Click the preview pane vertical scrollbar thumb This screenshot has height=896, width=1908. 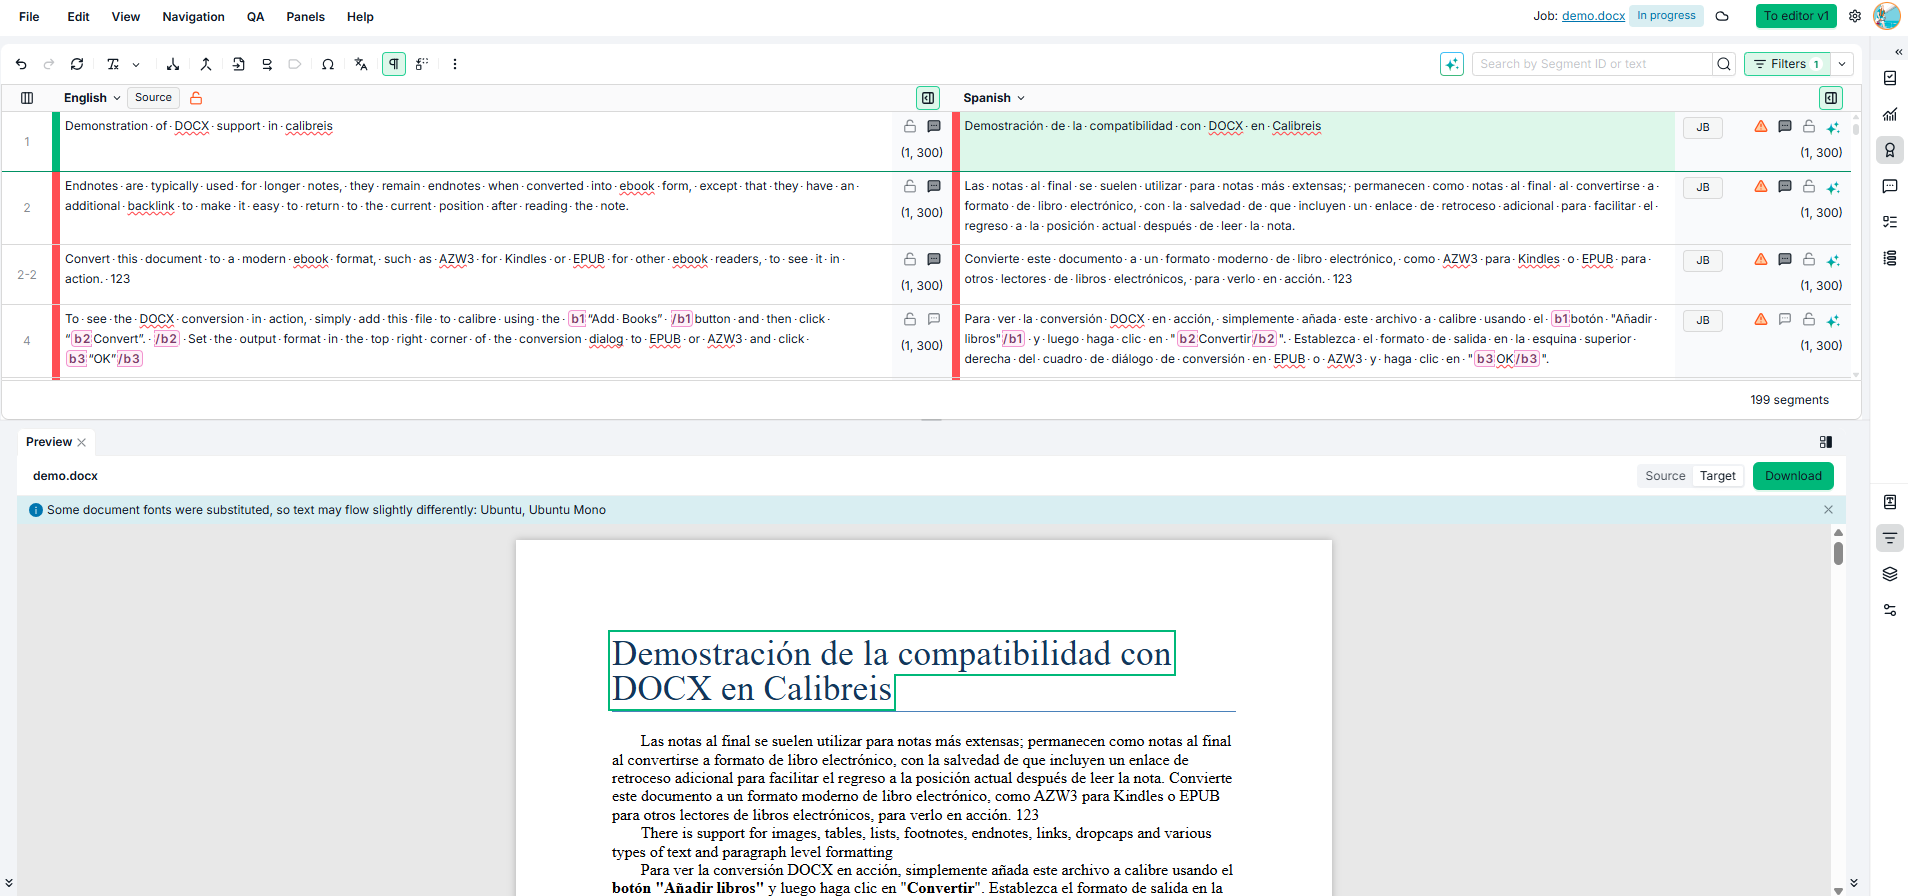tap(1838, 553)
